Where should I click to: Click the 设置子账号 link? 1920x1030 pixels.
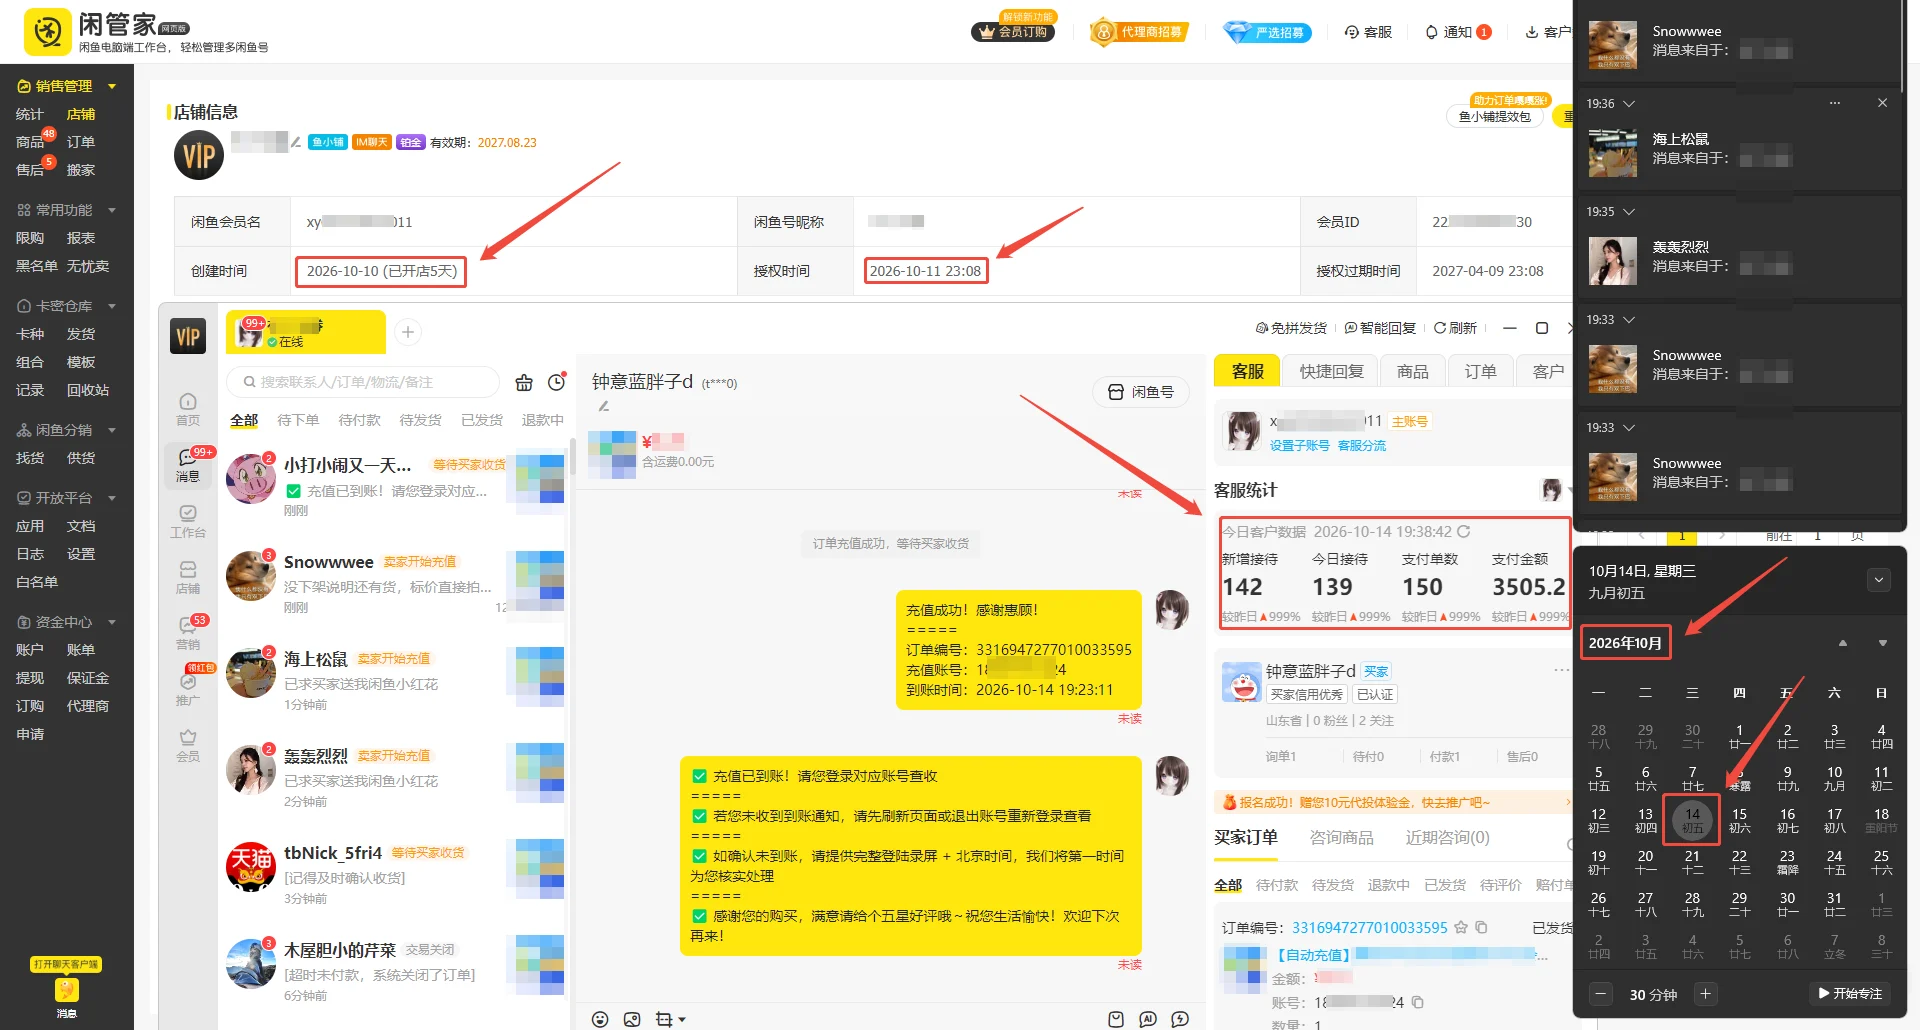pyautogui.click(x=1299, y=446)
